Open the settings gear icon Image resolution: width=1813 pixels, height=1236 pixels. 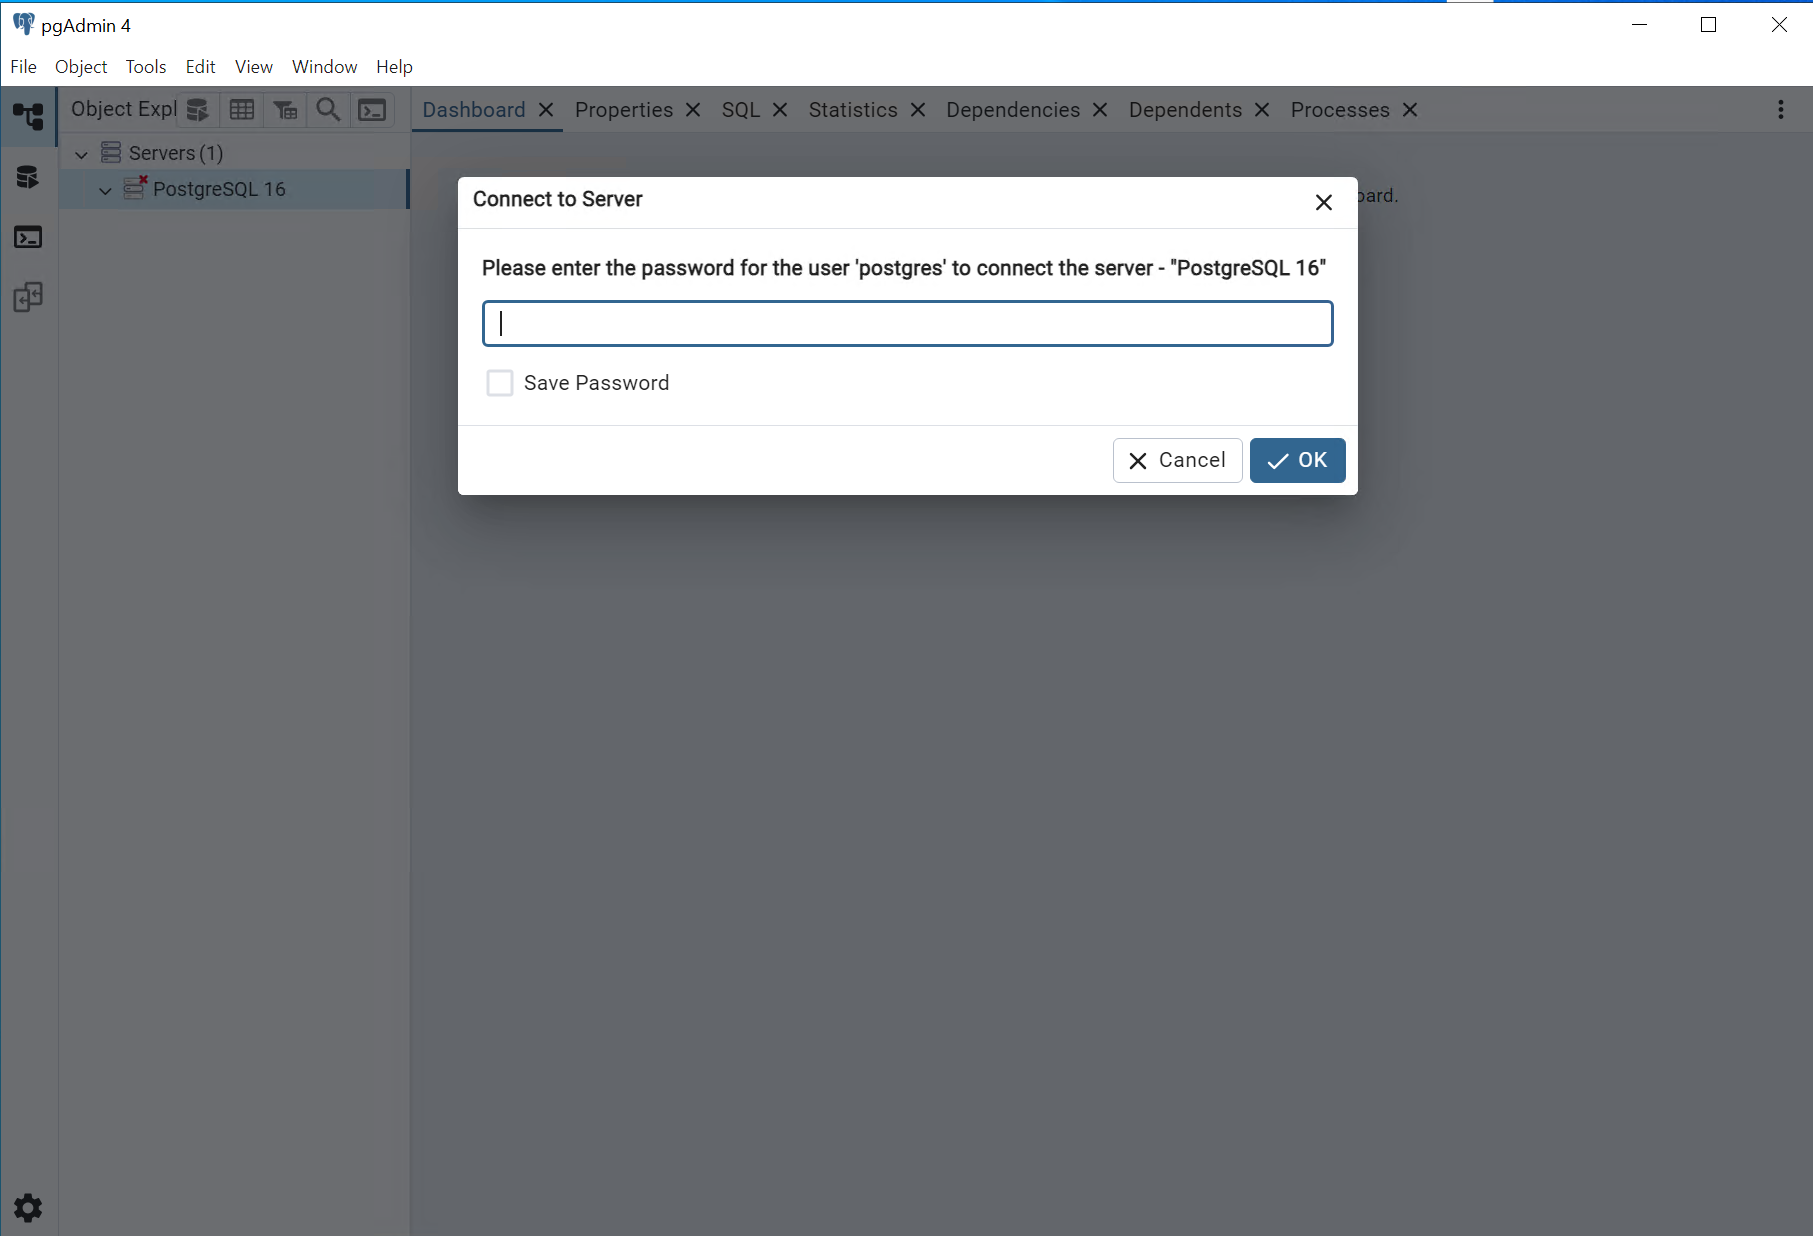click(28, 1208)
